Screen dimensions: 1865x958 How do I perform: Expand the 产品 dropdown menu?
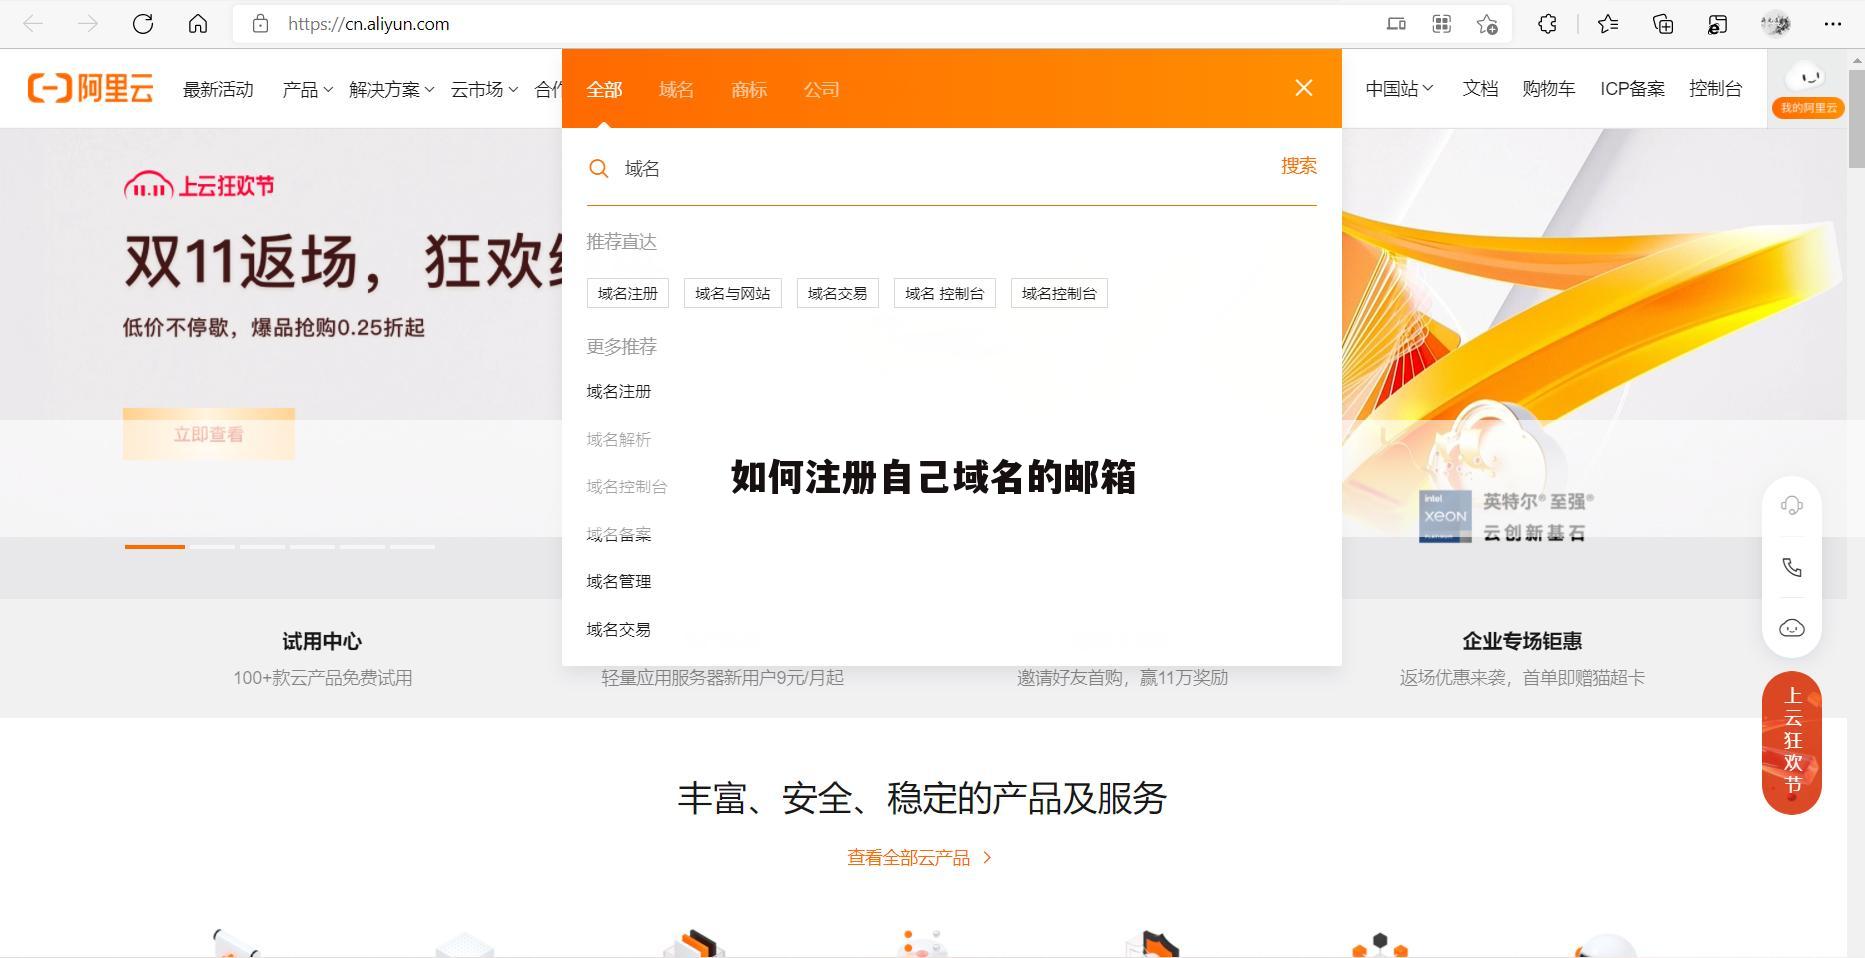point(307,89)
